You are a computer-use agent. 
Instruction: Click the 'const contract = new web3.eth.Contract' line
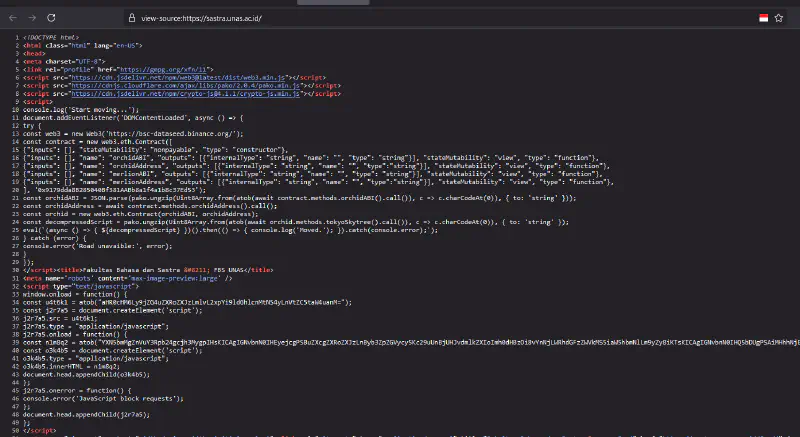pos(97,142)
